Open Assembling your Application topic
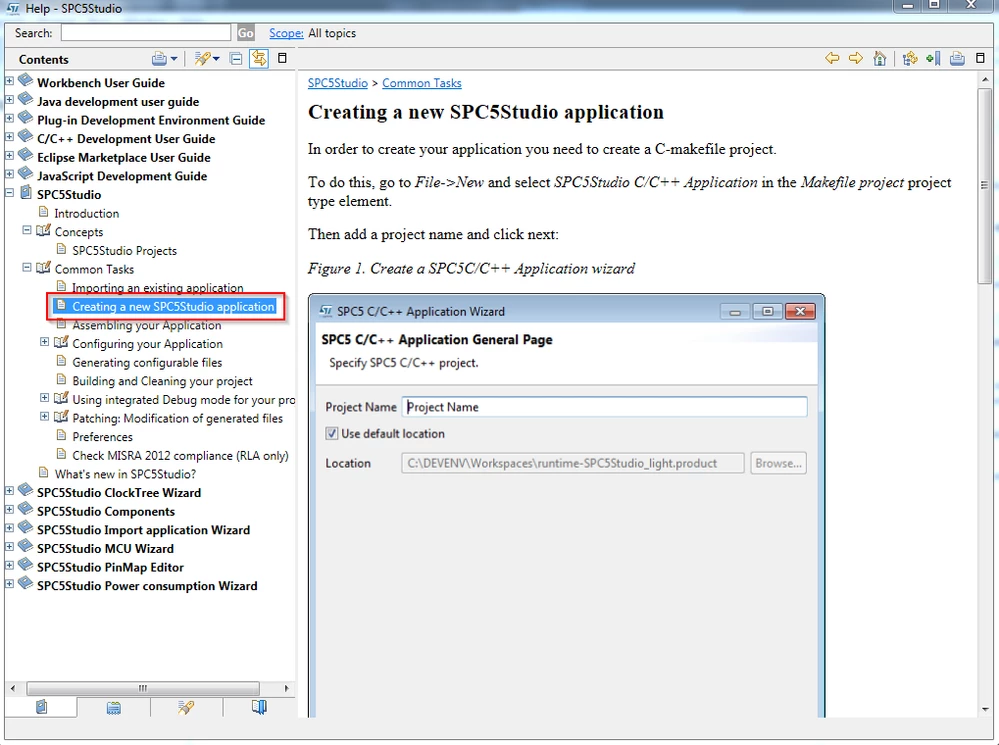999x745 pixels. (x=147, y=325)
